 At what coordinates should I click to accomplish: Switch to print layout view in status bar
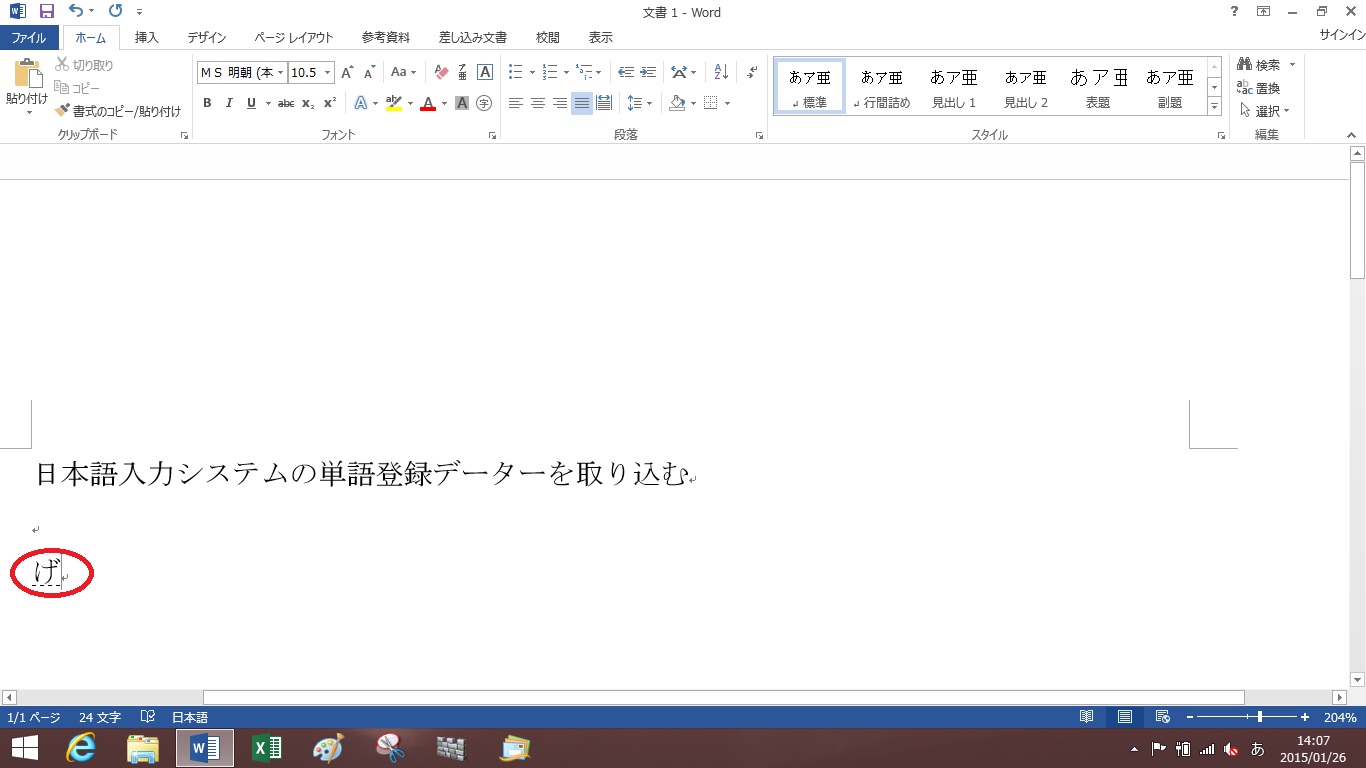1124,717
